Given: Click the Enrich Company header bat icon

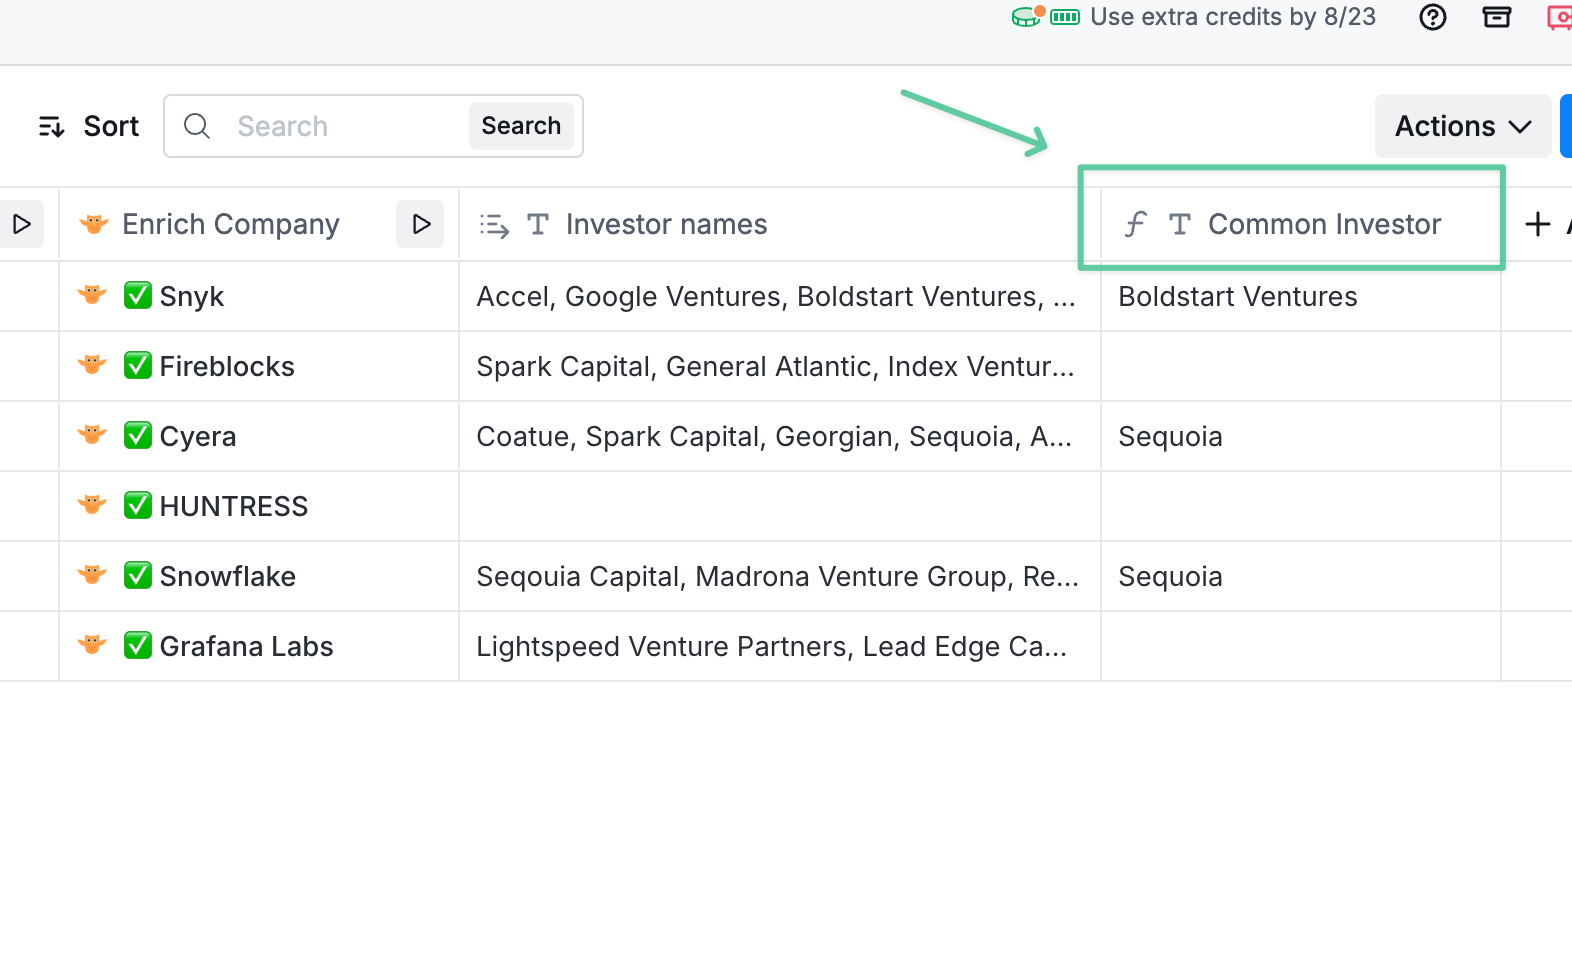Looking at the screenshot, I should [x=94, y=224].
